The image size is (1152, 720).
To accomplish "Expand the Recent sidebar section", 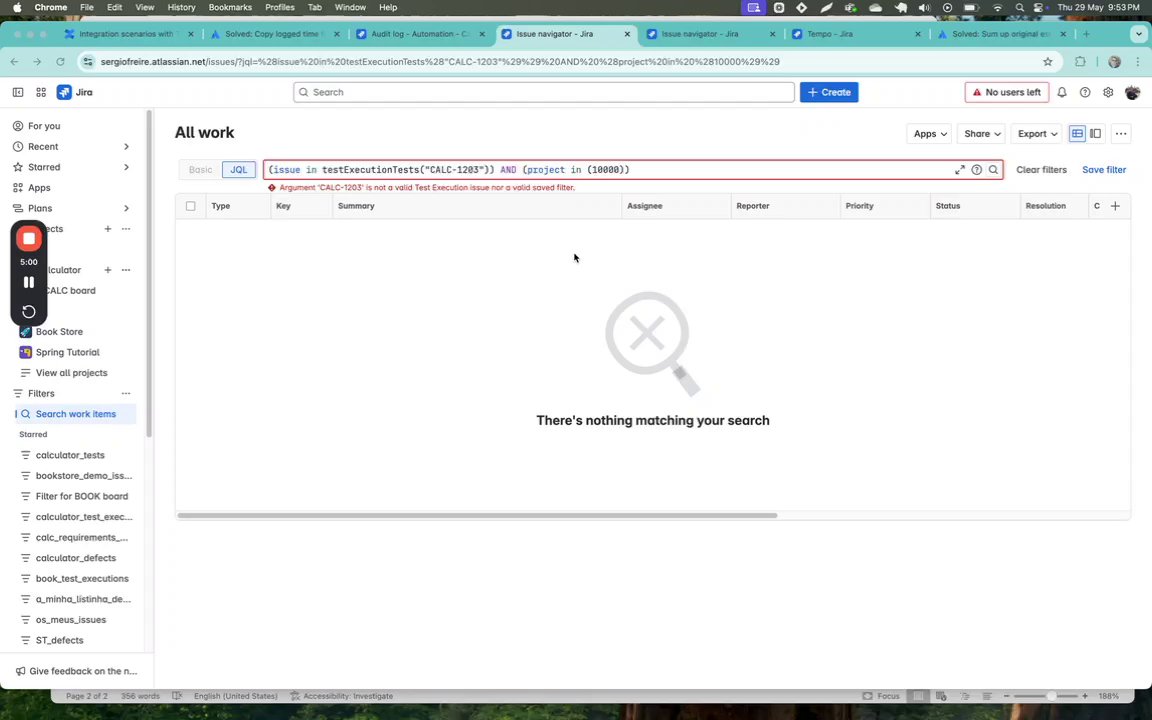I will point(126,147).
